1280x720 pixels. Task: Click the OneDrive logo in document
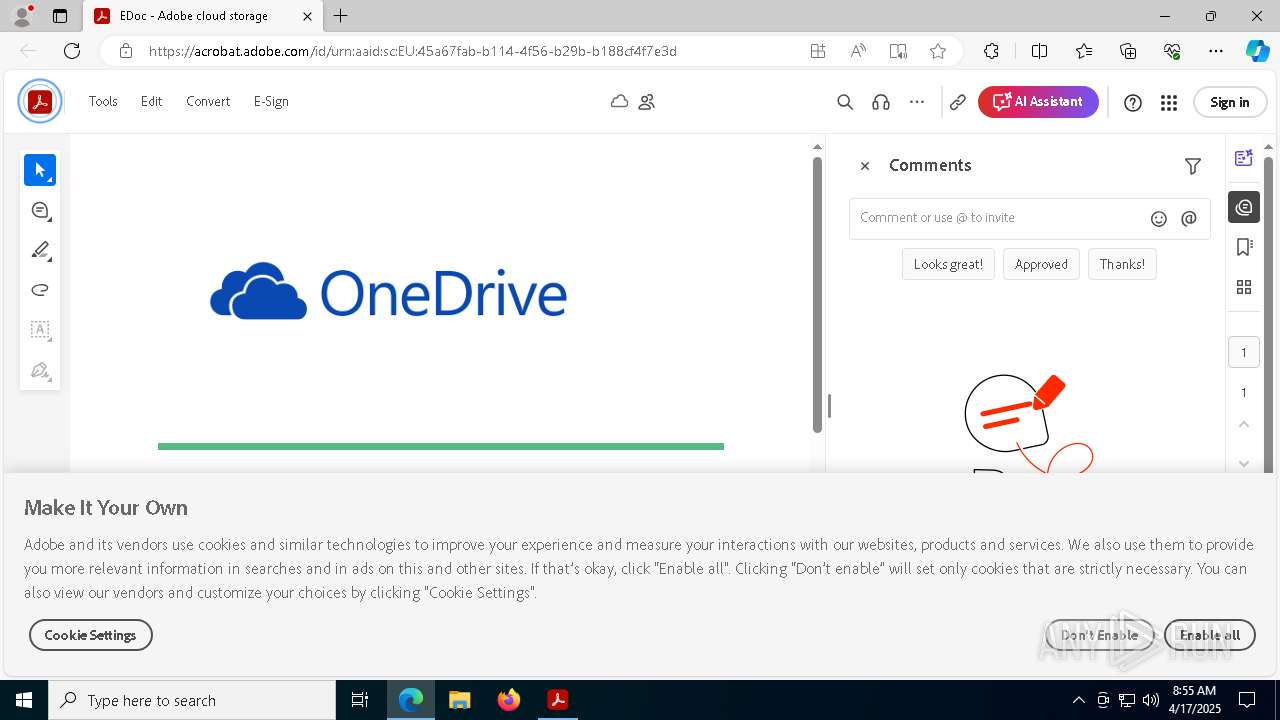point(388,292)
